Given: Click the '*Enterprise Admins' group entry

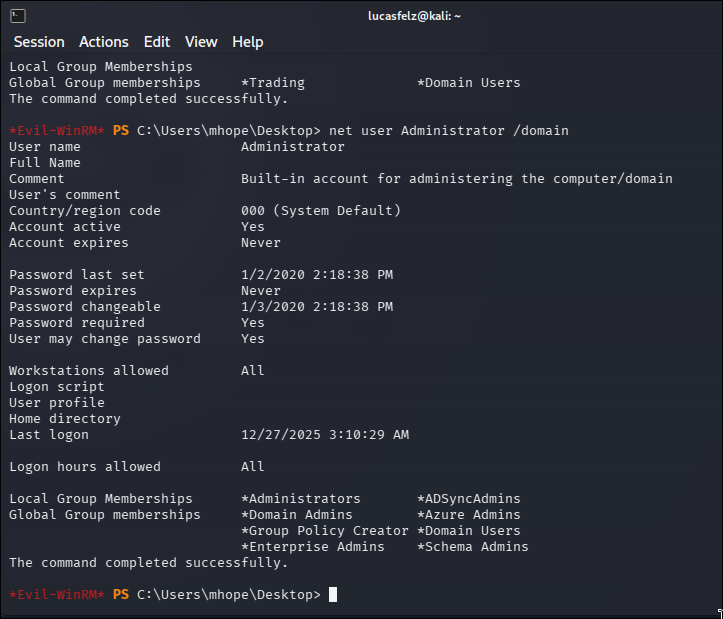Looking at the screenshot, I should [x=313, y=547].
